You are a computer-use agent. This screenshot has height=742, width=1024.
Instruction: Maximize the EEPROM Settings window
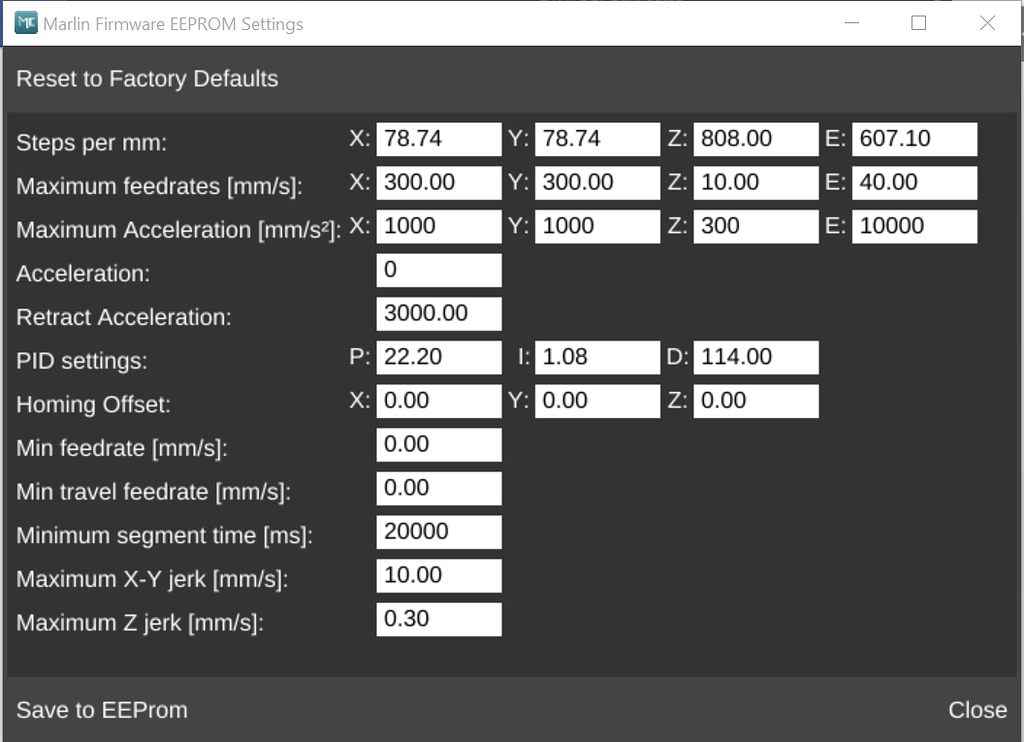point(918,23)
